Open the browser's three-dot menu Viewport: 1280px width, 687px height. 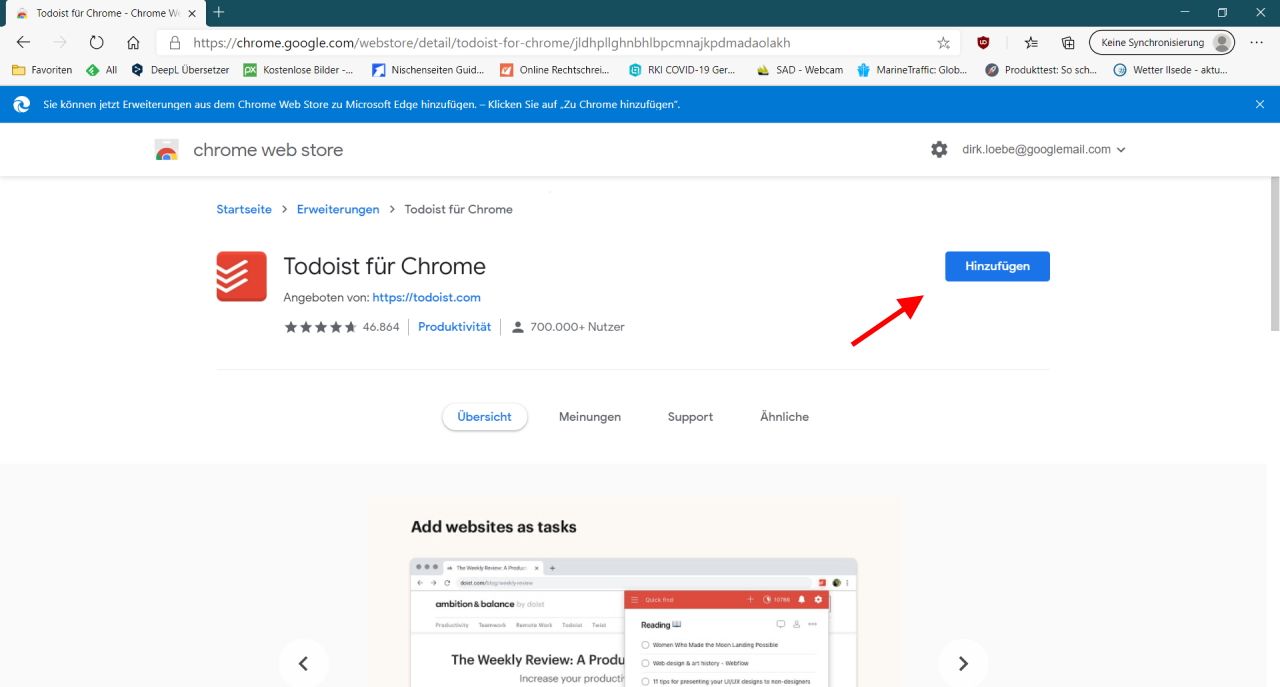tap(1257, 42)
